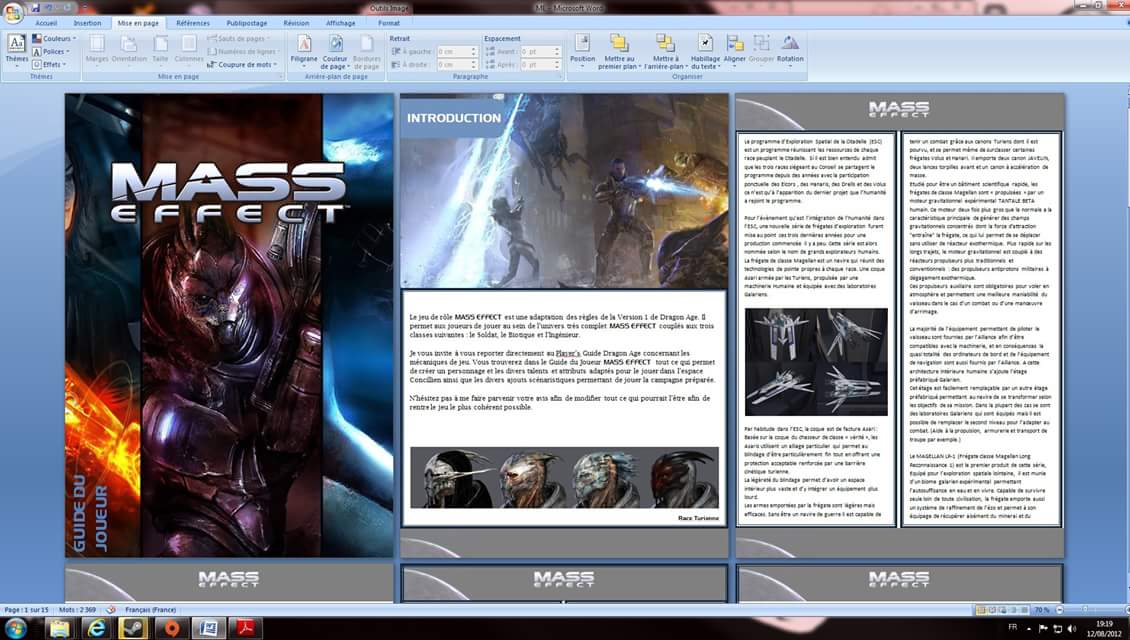Click the Français (France) language indicator
Screen dimensions: 1130x640
(151, 610)
